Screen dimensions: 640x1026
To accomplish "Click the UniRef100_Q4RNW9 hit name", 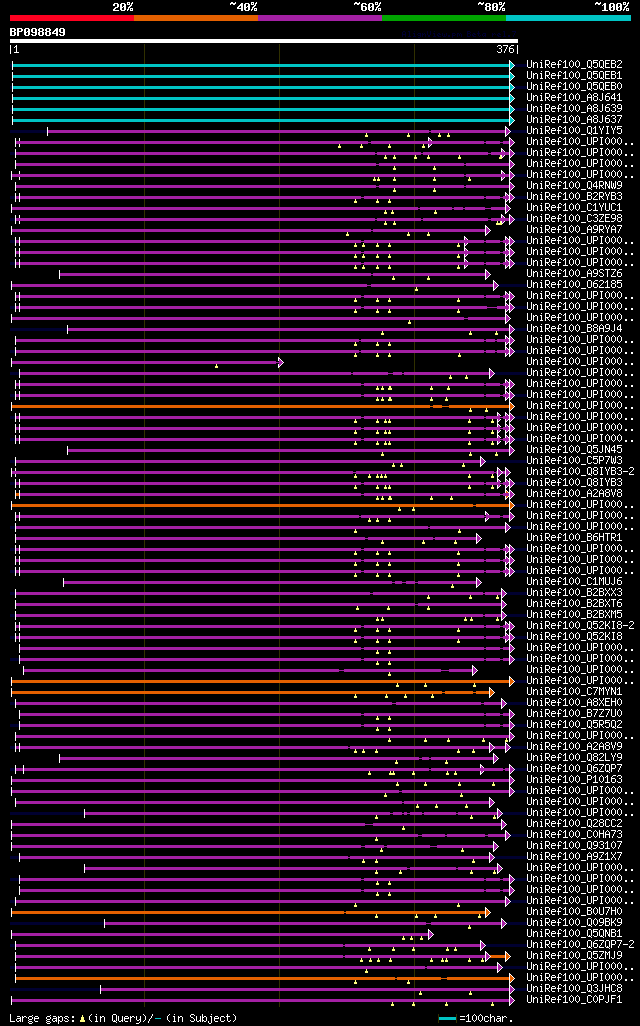I will coord(574,185).
